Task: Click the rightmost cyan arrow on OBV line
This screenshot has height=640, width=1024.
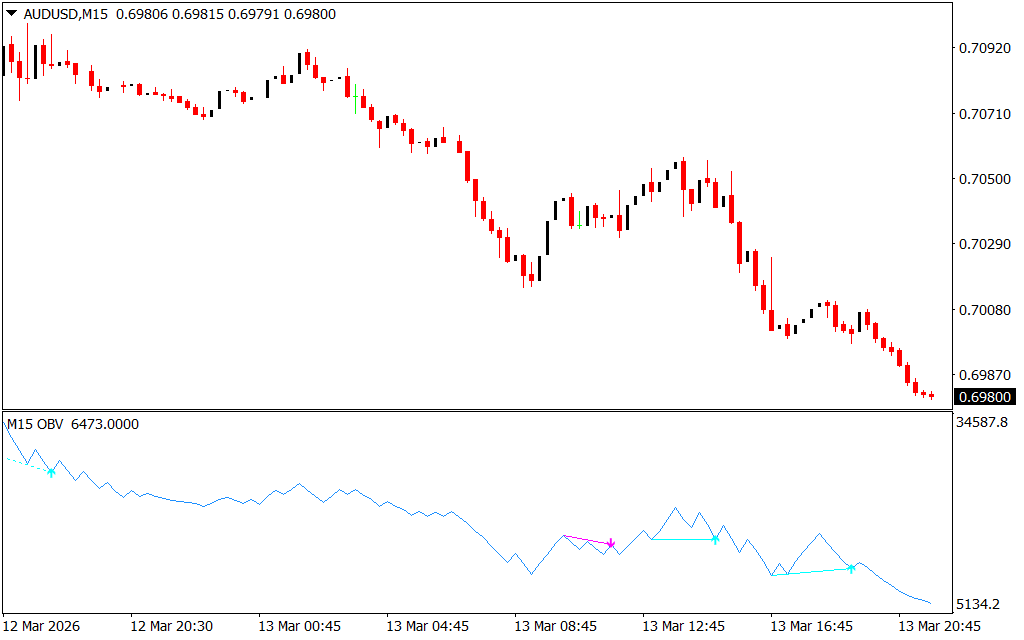Action: tap(851, 568)
